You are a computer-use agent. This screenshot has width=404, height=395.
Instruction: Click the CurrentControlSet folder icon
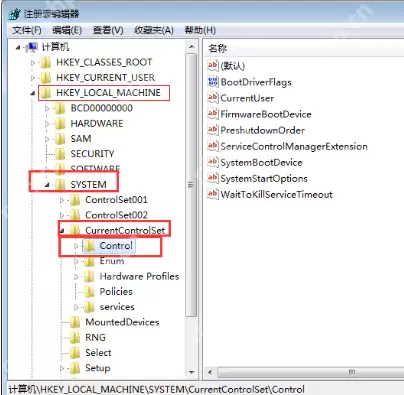[x=75, y=230]
